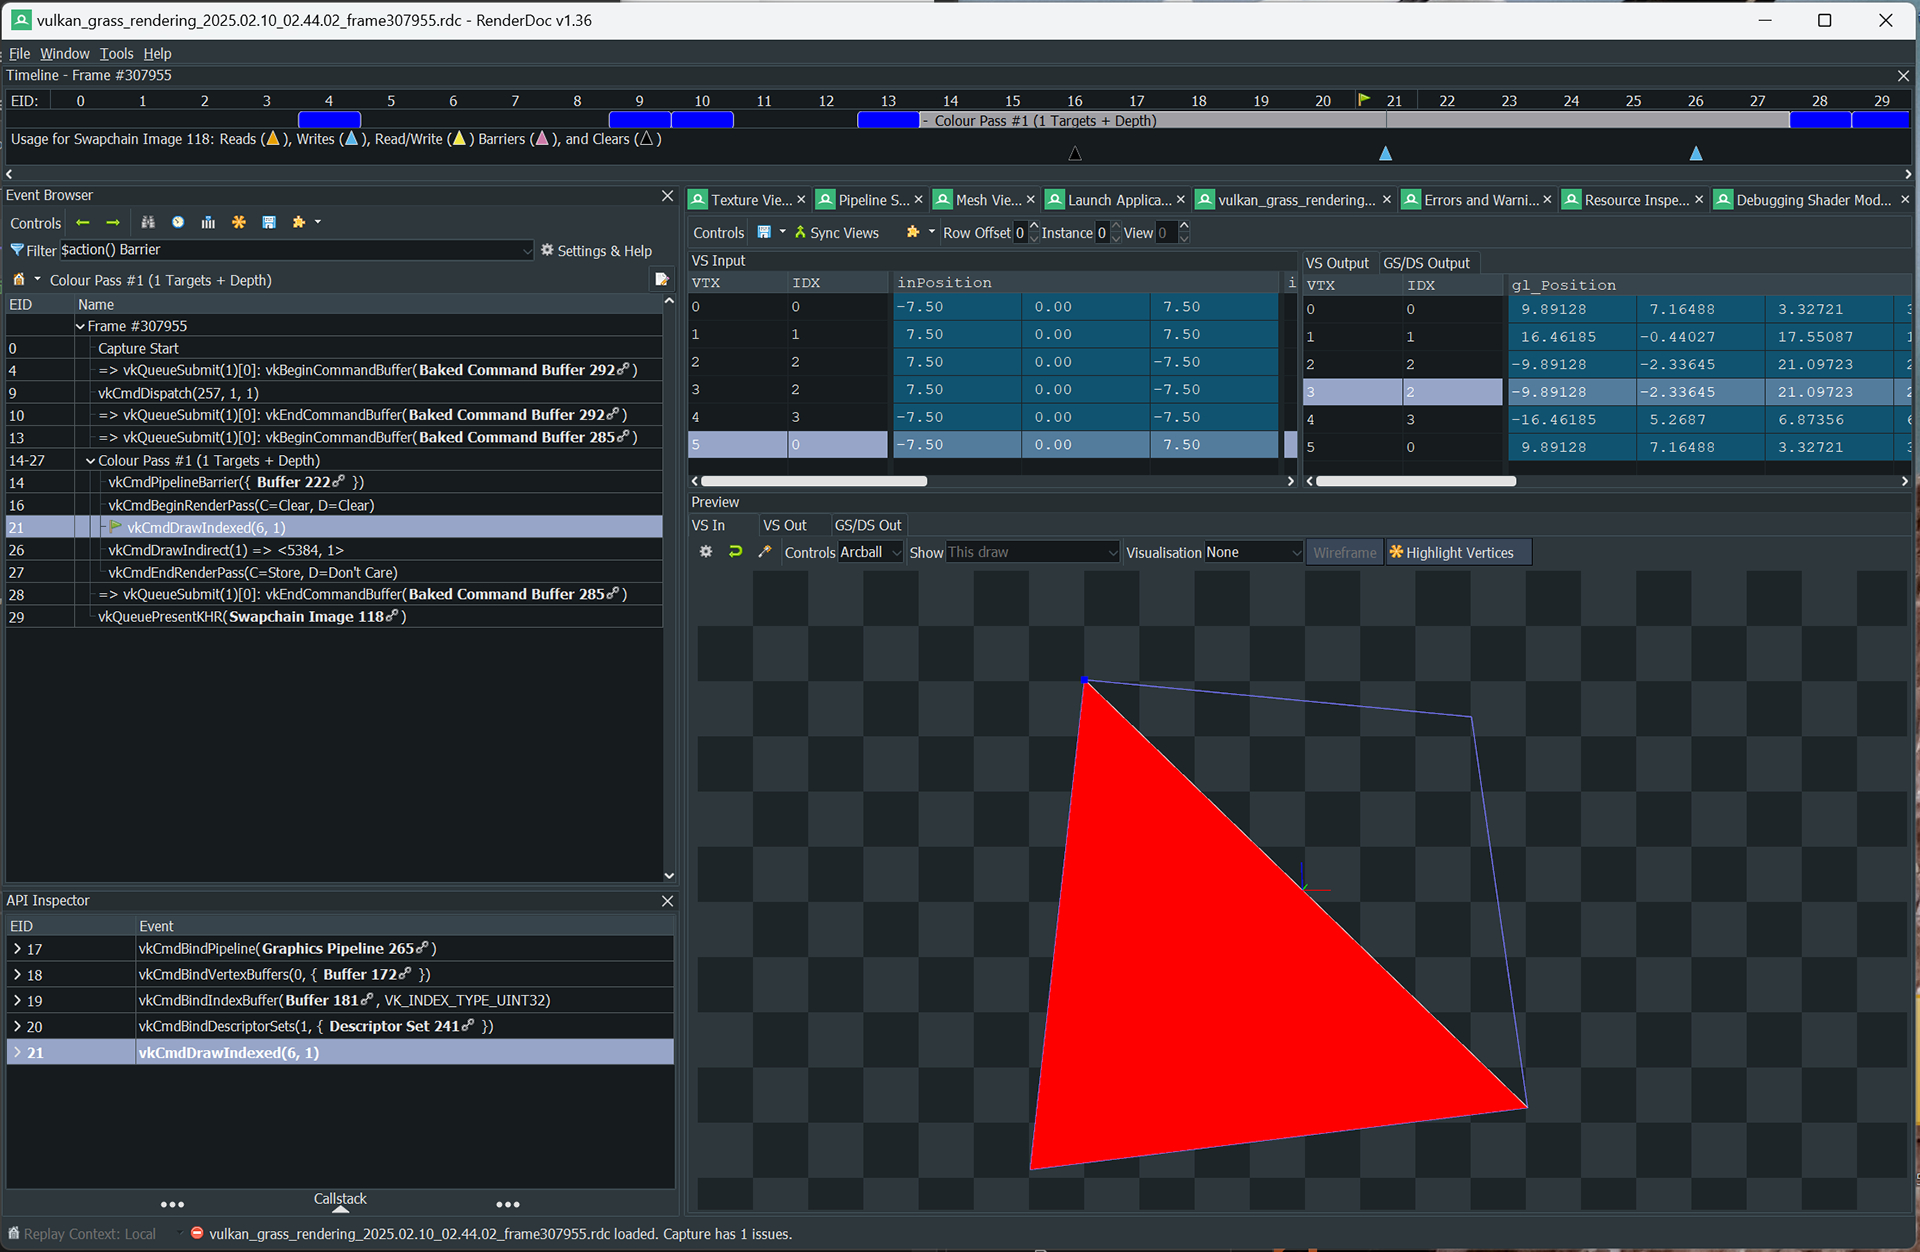
Task: Open the Mesh Viewer export dropdown arrow
Action: [782, 232]
